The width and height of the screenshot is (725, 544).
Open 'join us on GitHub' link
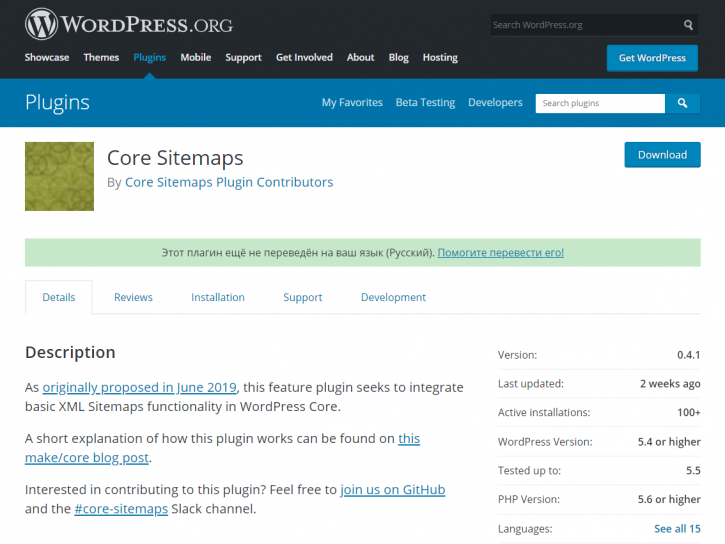point(393,489)
